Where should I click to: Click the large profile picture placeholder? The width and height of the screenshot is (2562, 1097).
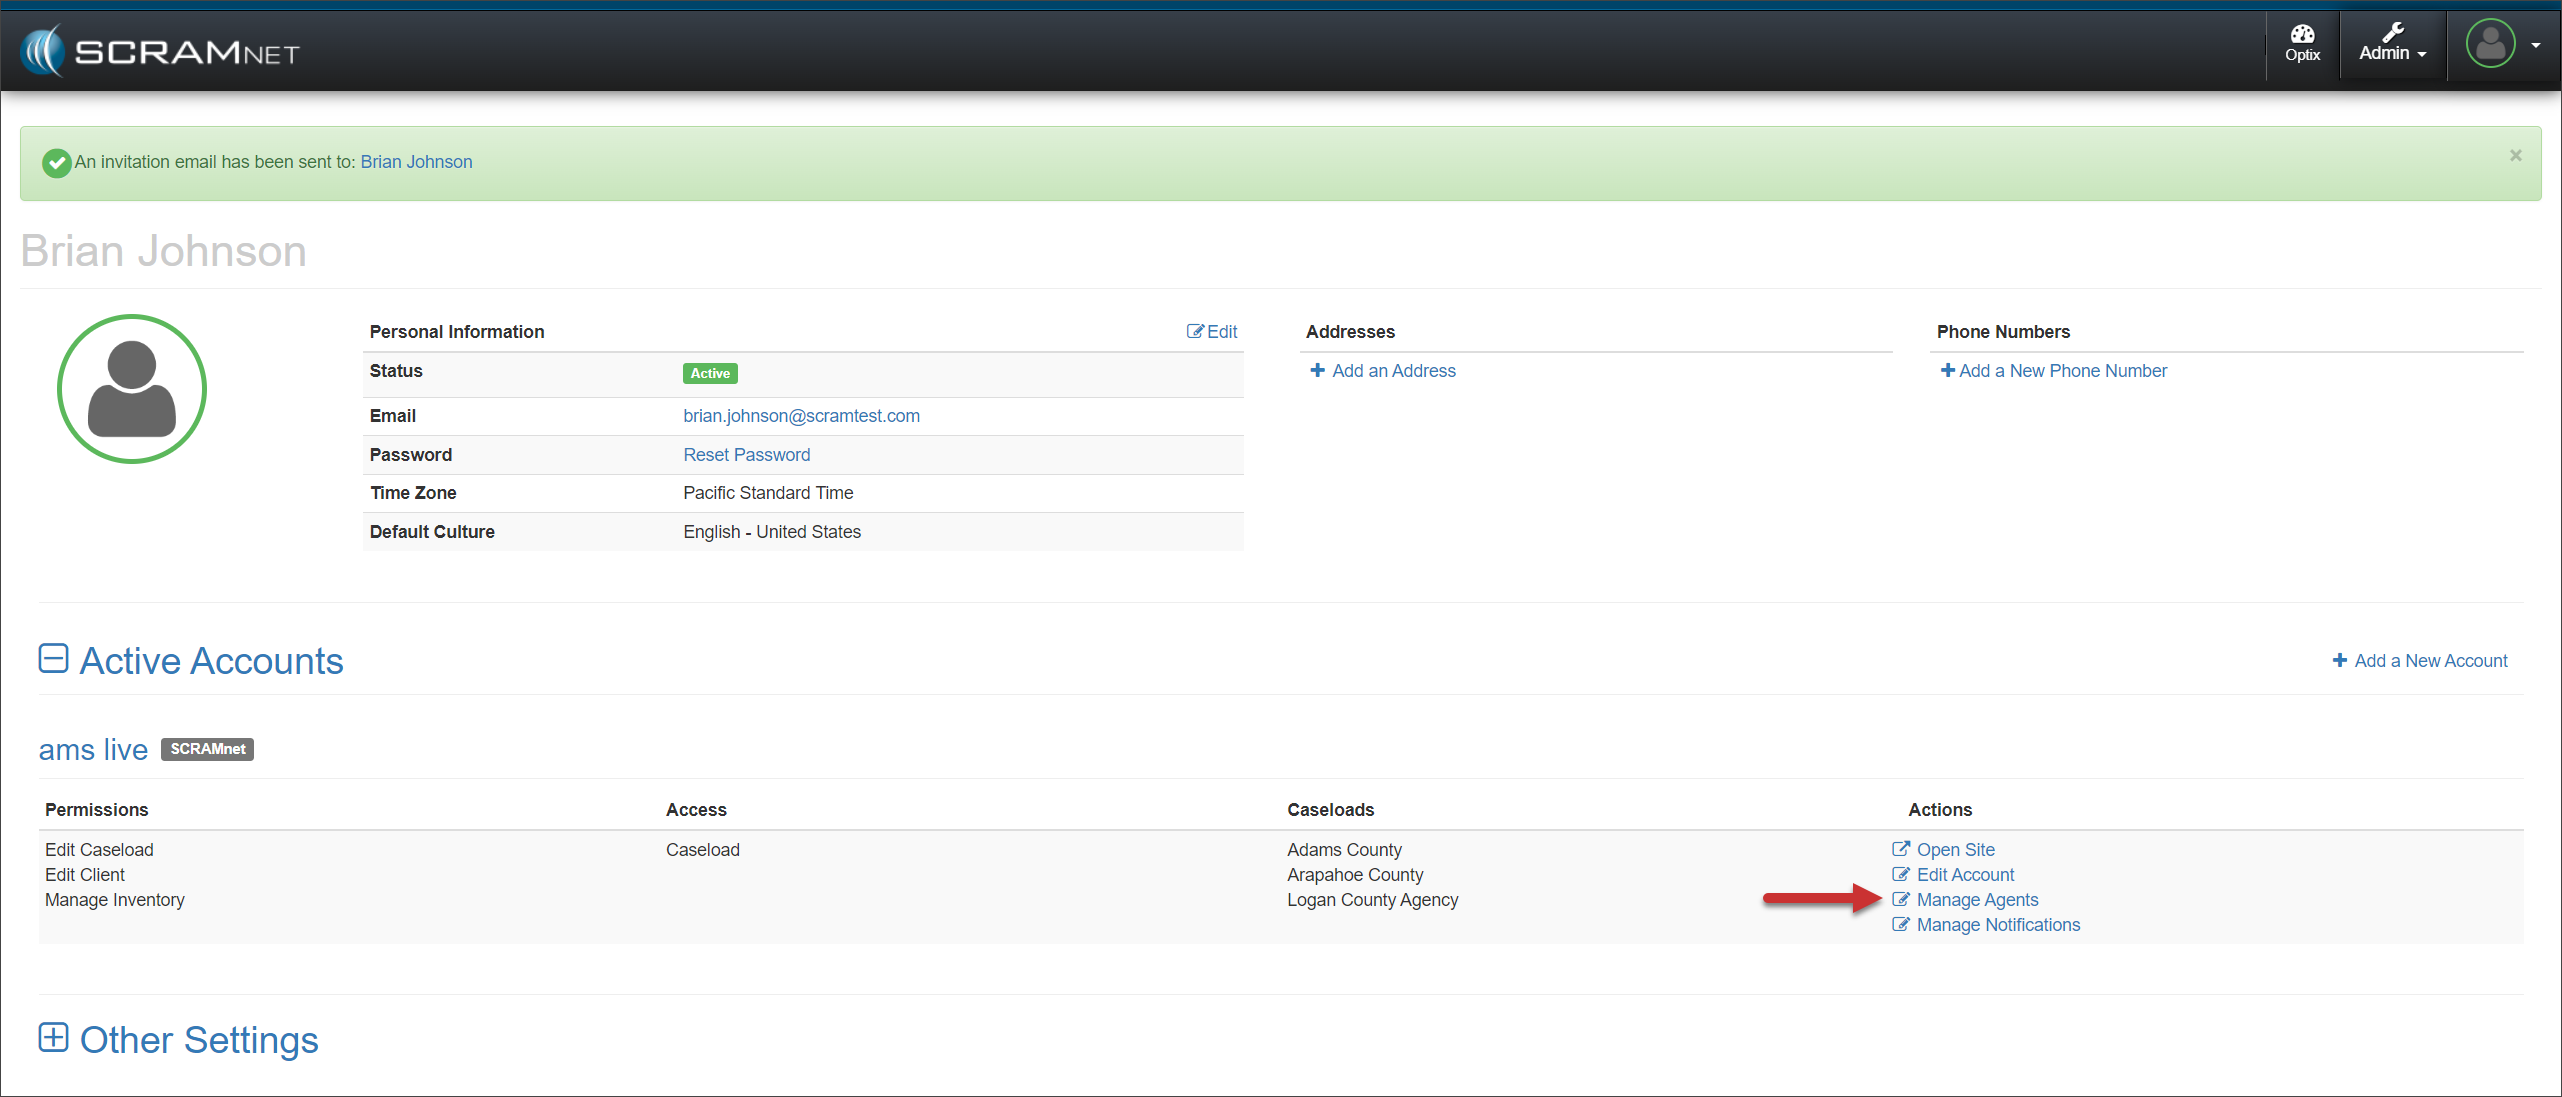[132, 389]
